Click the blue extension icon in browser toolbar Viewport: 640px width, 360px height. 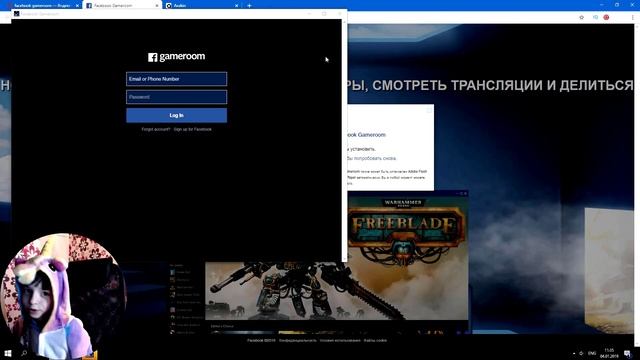tap(596, 17)
